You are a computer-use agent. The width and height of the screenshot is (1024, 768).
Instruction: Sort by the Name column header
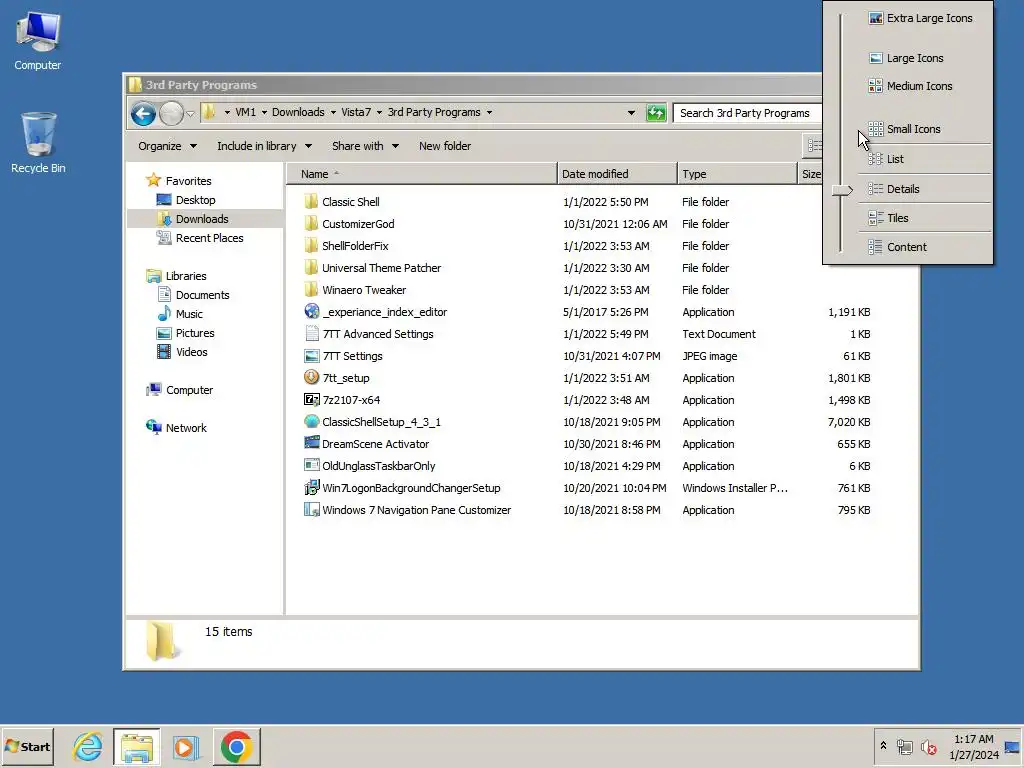coord(422,174)
